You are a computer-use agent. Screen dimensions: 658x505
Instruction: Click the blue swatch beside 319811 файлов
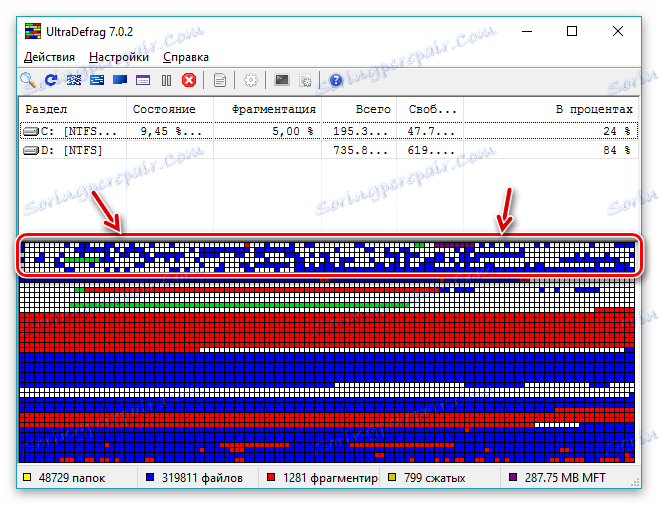[150, 477]
